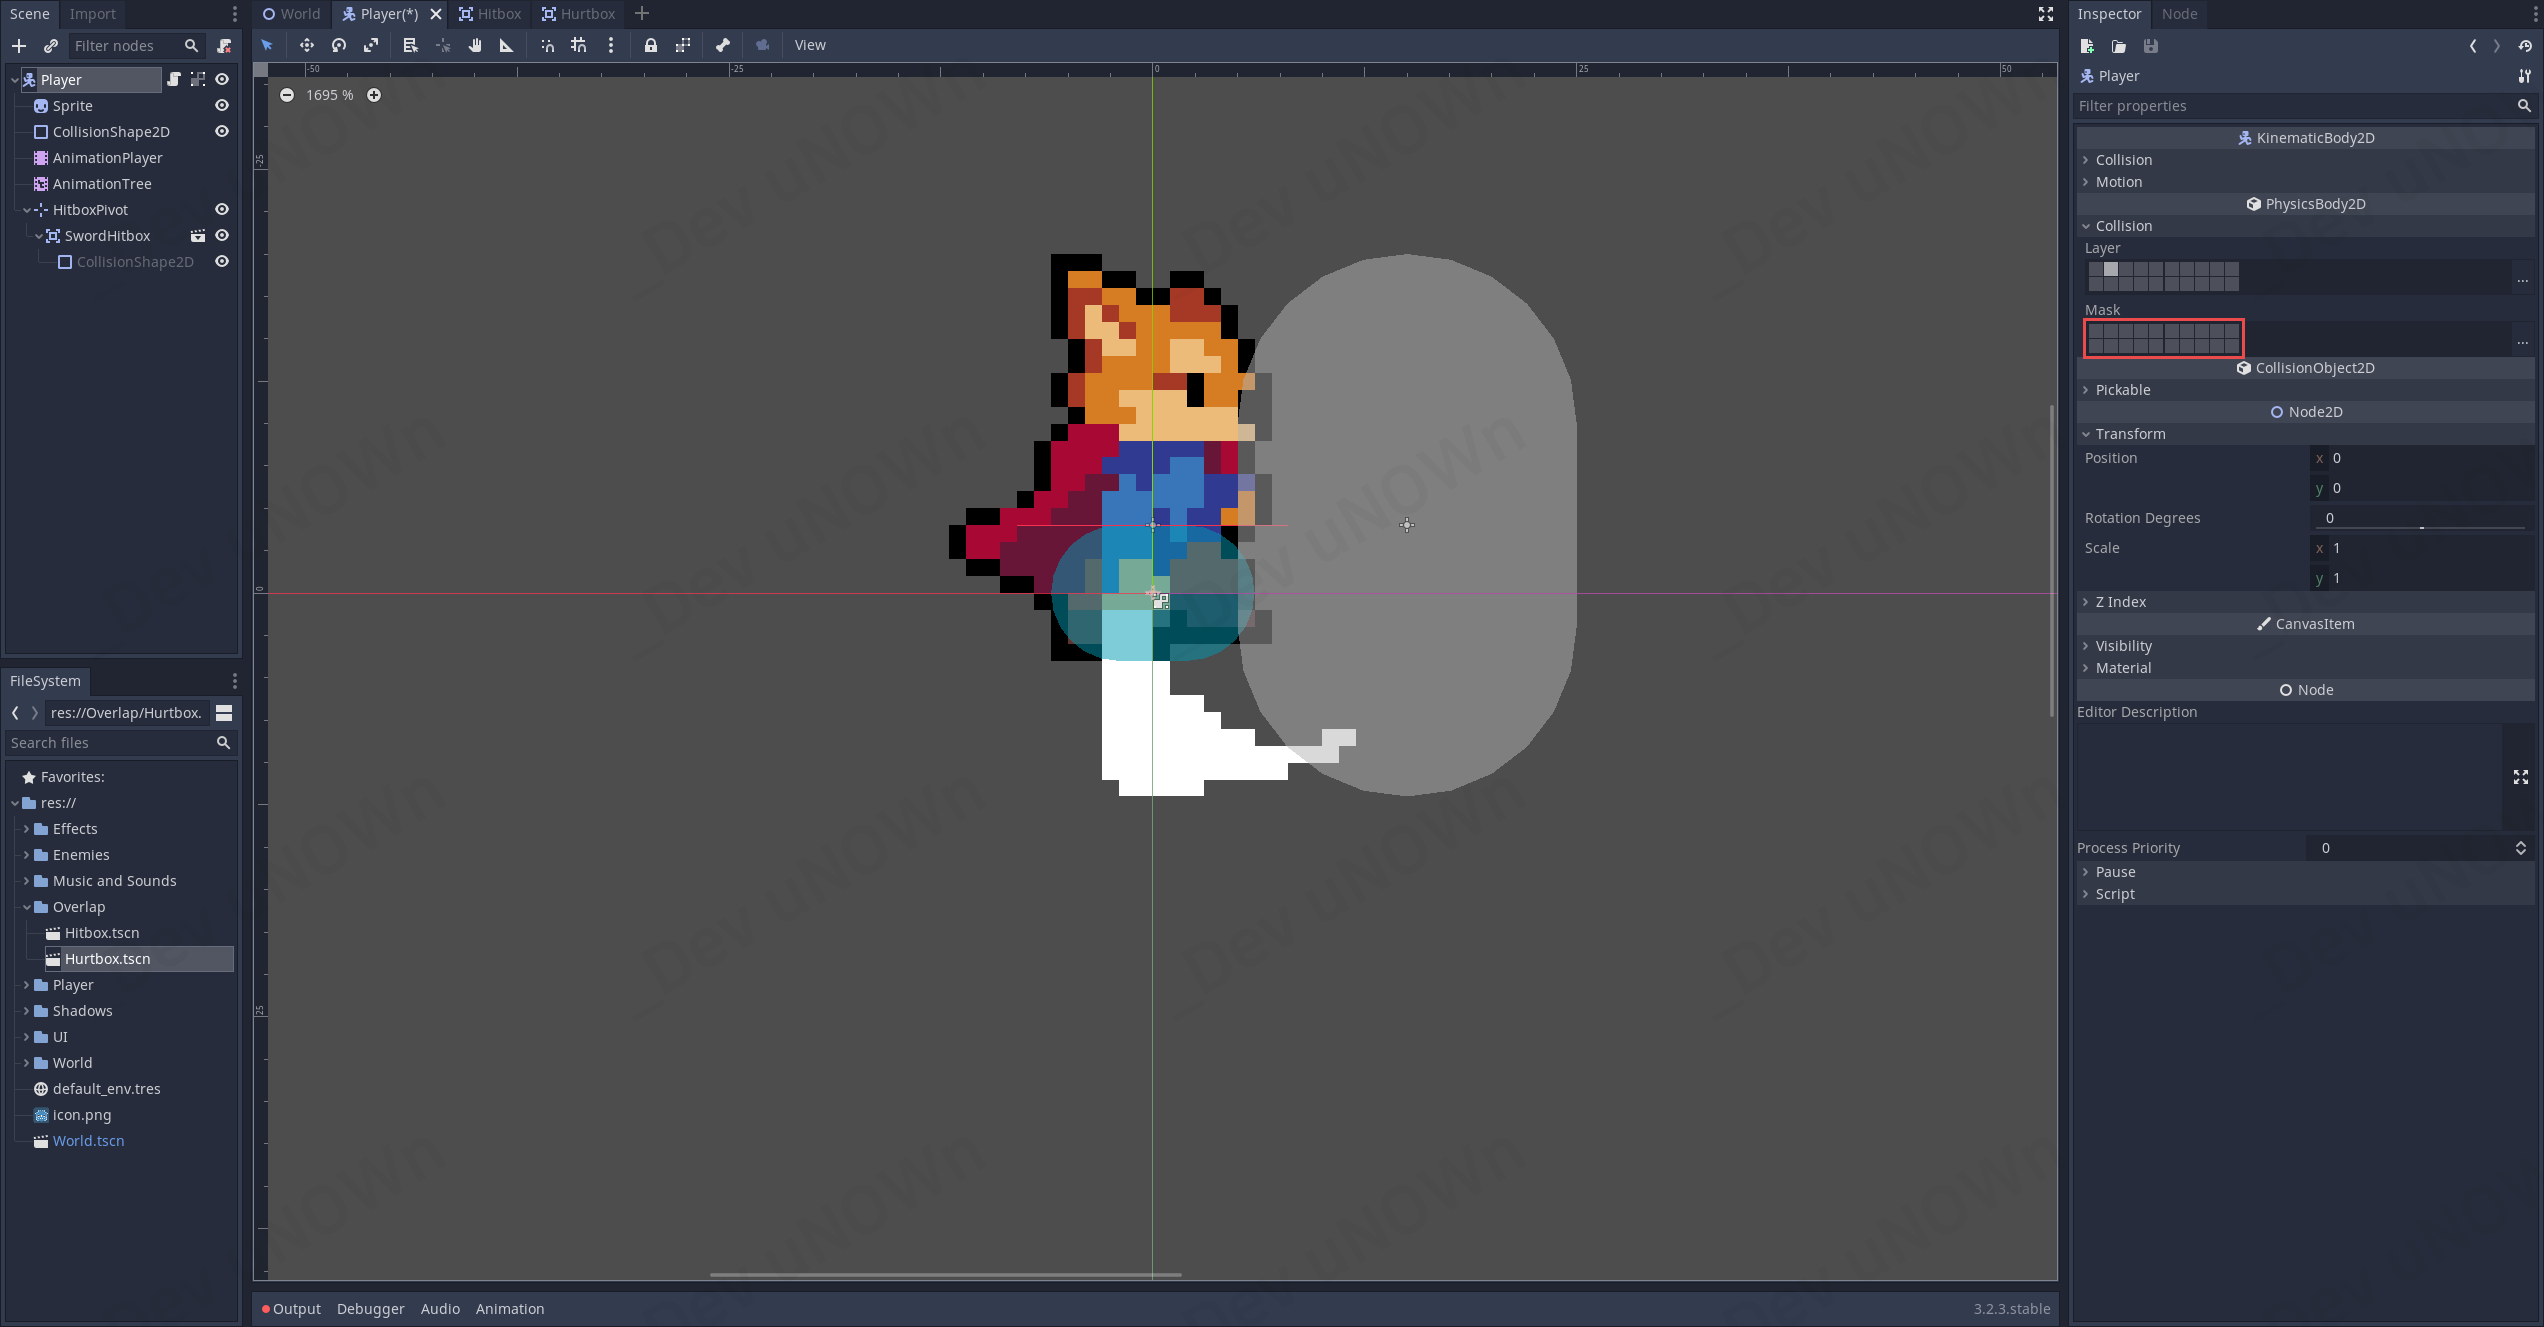Screen dimensions: 2544x1327
Task: Open the Debugger bottom panel
Action: click(x=370, y=1309)
